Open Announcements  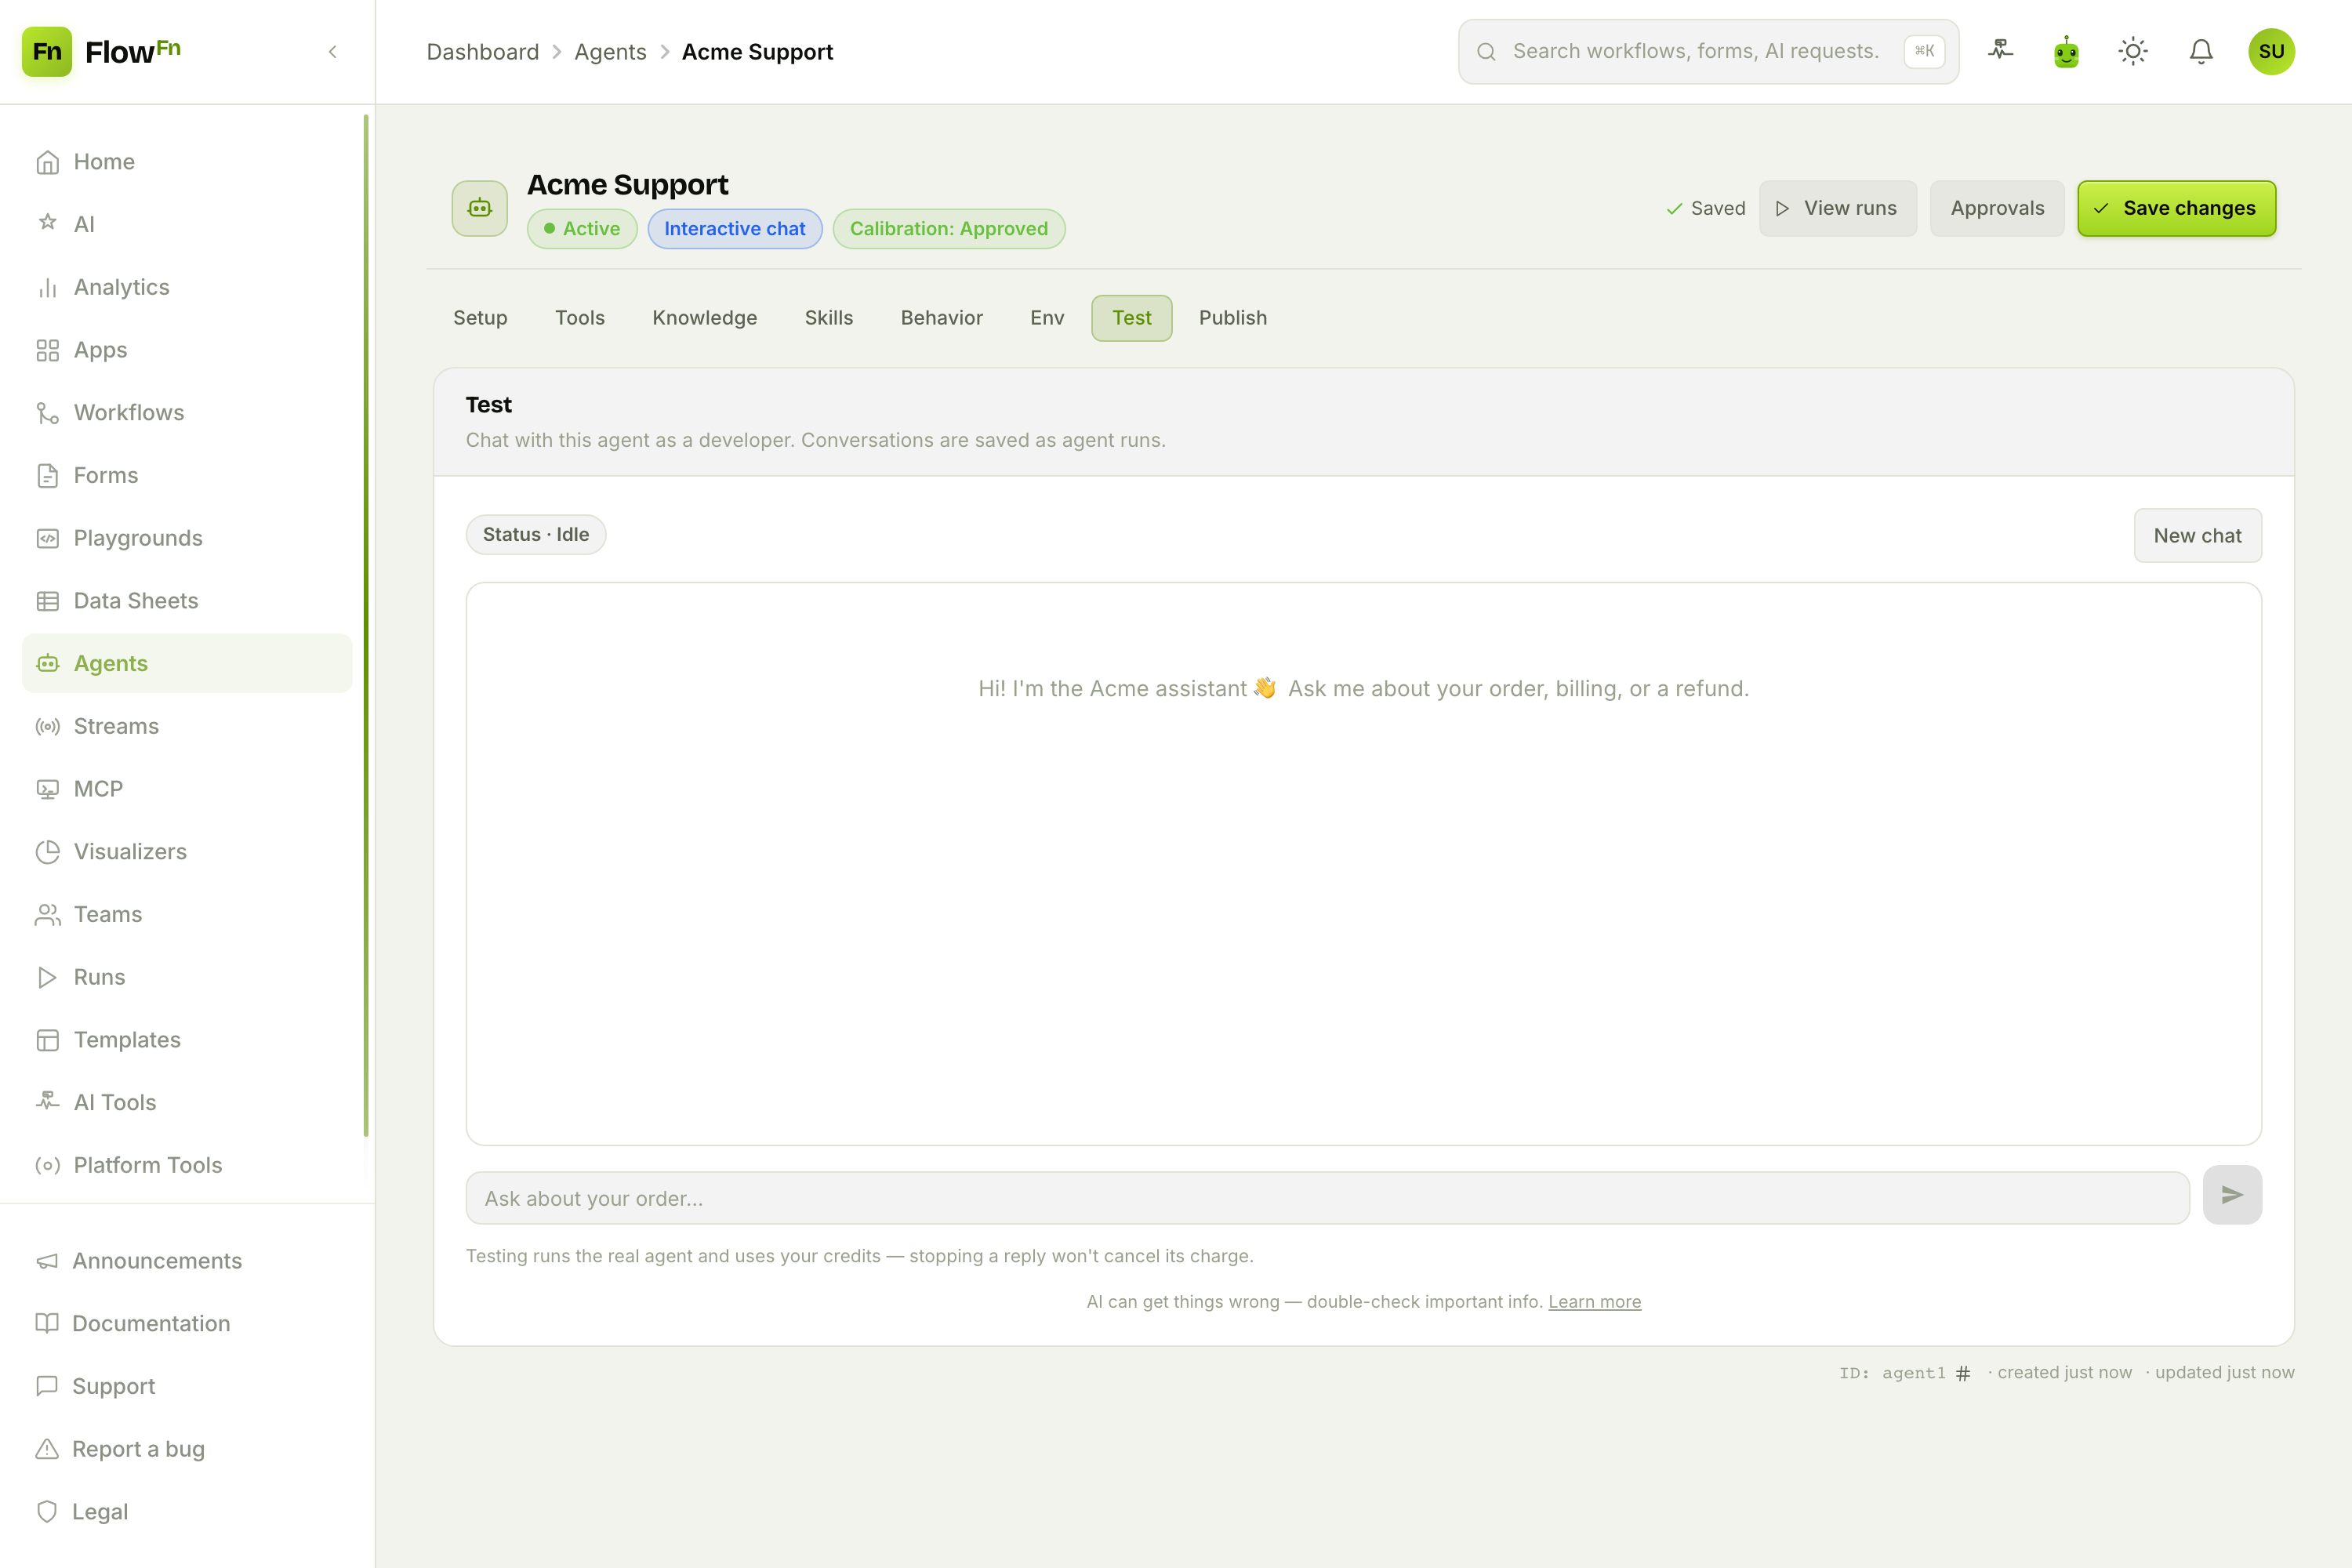187,1260
